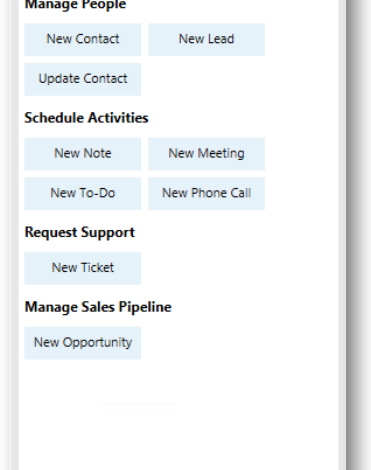Click blank area right of New Ticket
Screen dimensions: 371x470
pyautogui.click(x=207, y=268)
